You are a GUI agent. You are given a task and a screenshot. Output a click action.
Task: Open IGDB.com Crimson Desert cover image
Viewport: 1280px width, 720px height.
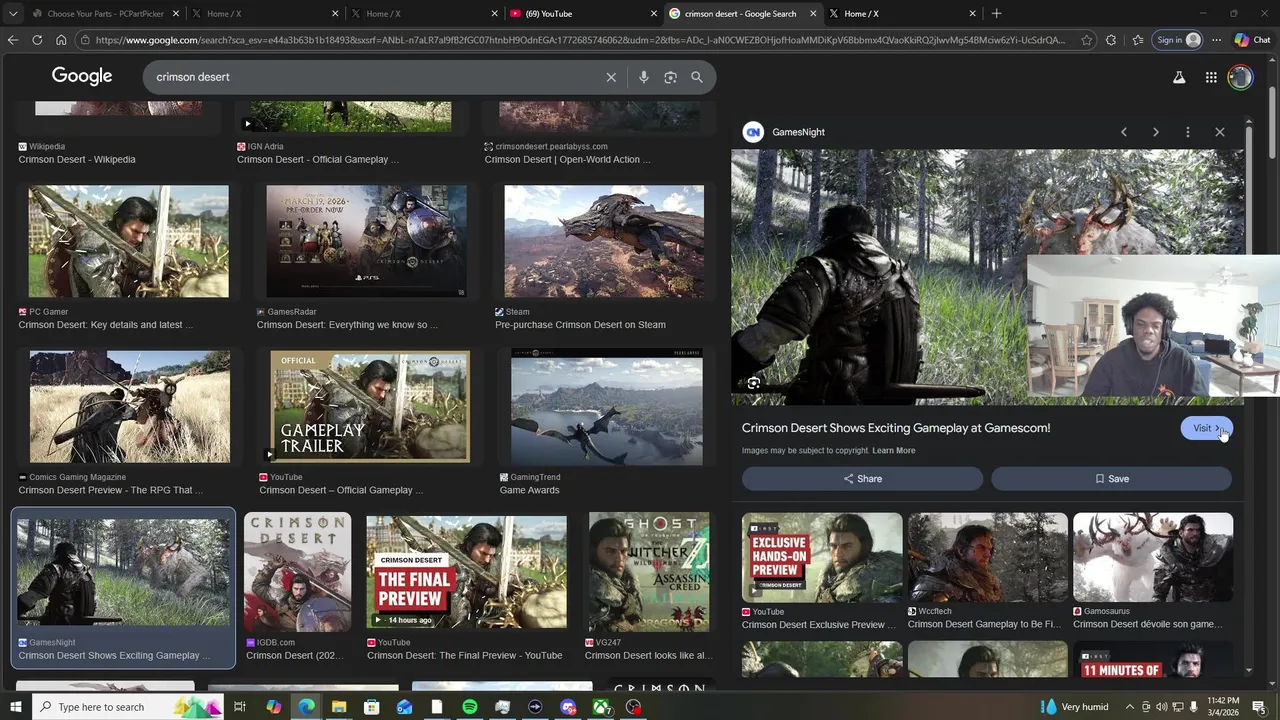click(297, 572)
